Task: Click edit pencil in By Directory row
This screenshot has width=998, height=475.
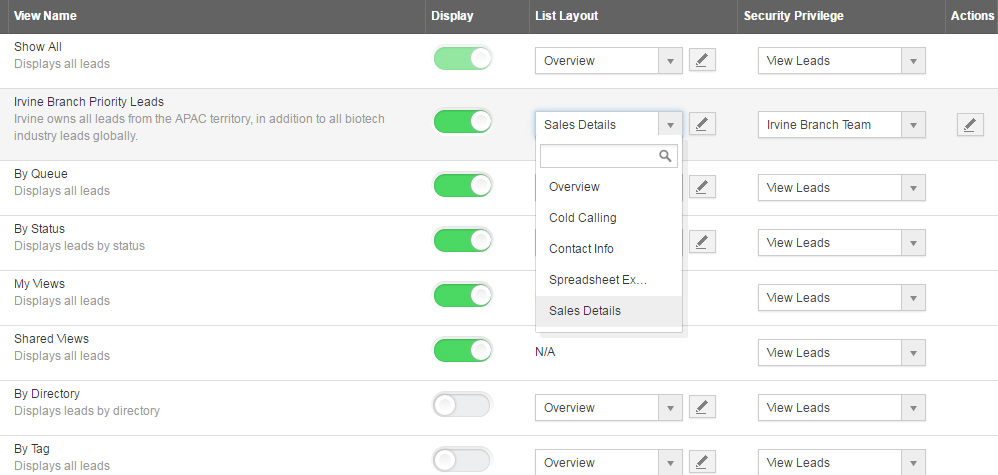Action: pos(702,407)
